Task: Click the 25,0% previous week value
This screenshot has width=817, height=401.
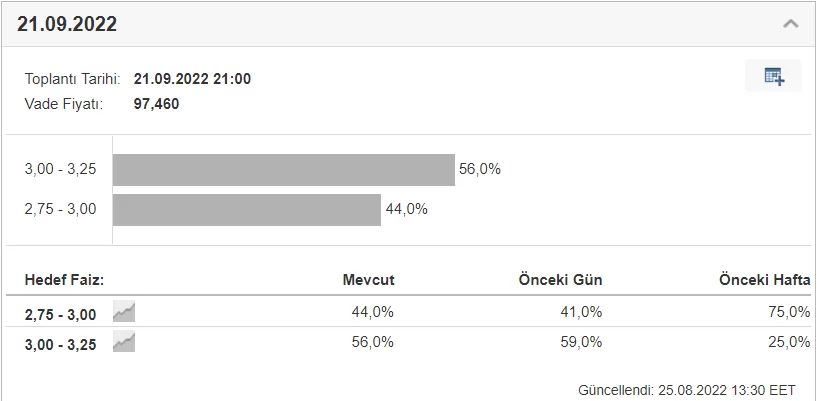Action: pos(789,342)
